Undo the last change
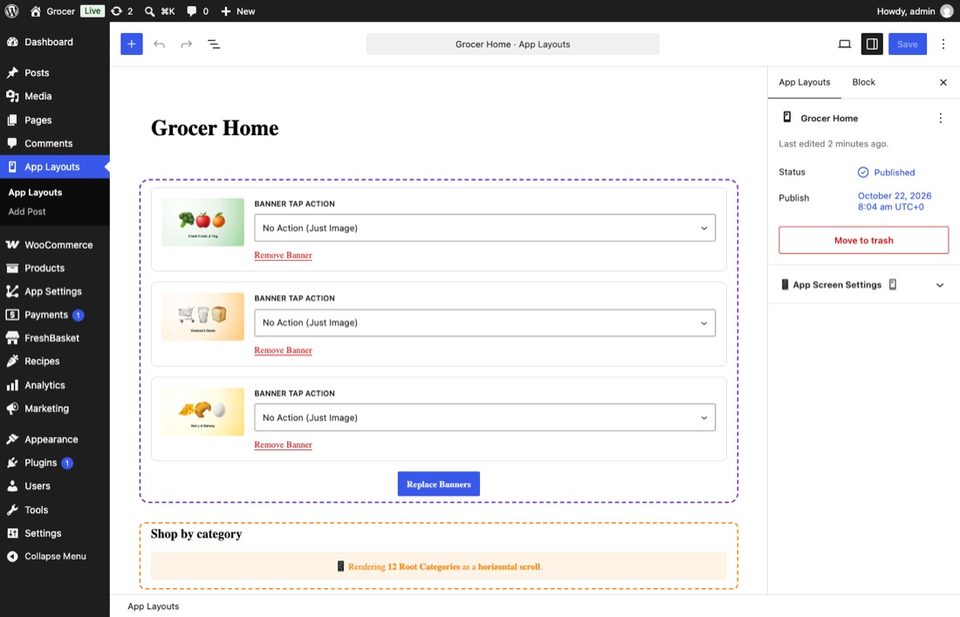This screenshot has height=617, width=960. point(159,44)
